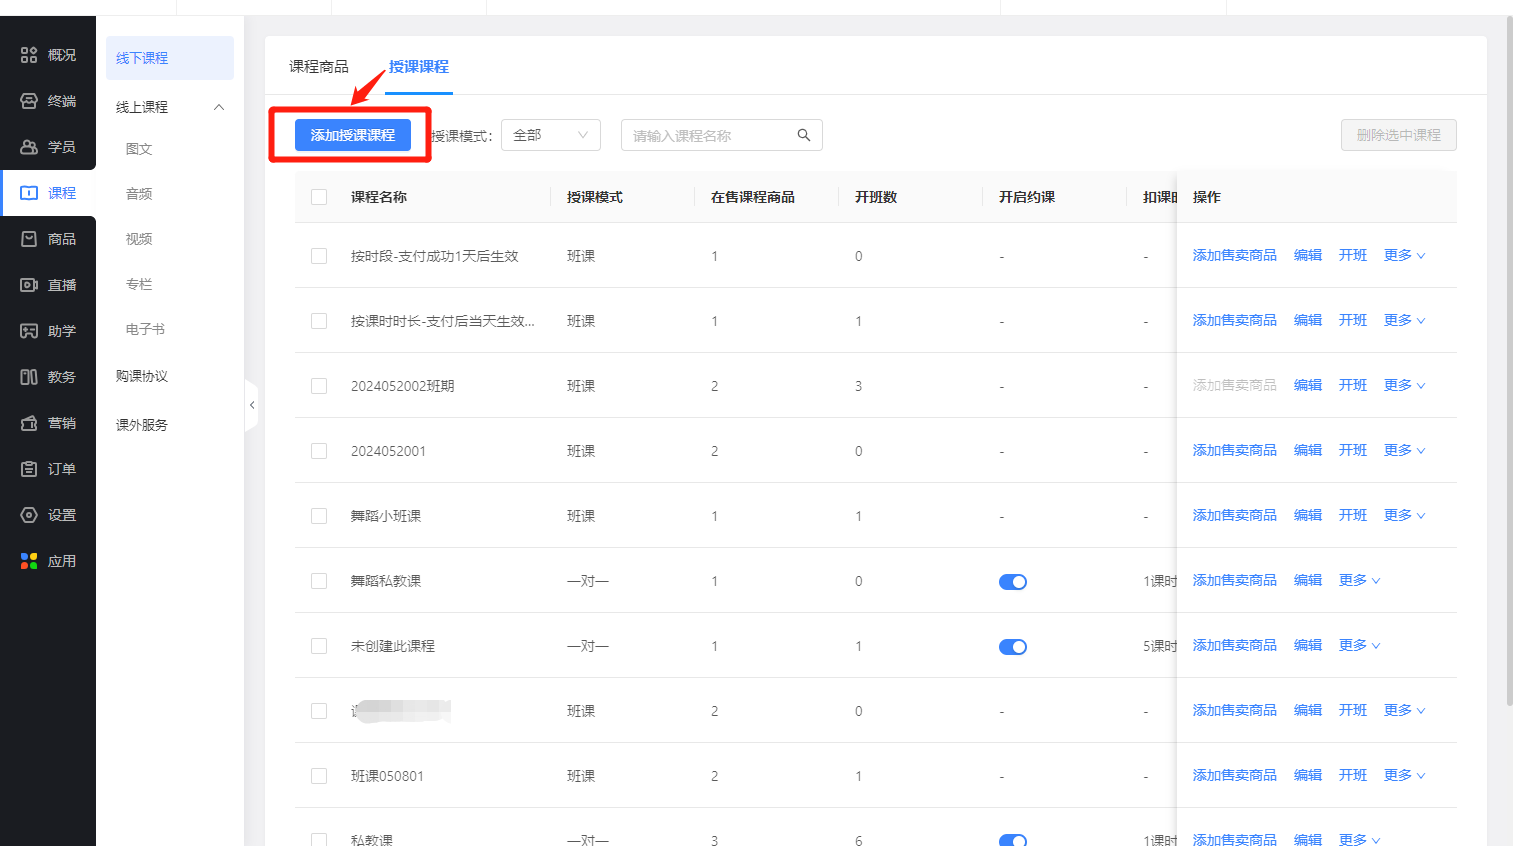The height and width of the screenshot is (846, 1513).
Task: Click 添加售卖商品 for 未创建此课程
Action: [x=1235, y=645]
